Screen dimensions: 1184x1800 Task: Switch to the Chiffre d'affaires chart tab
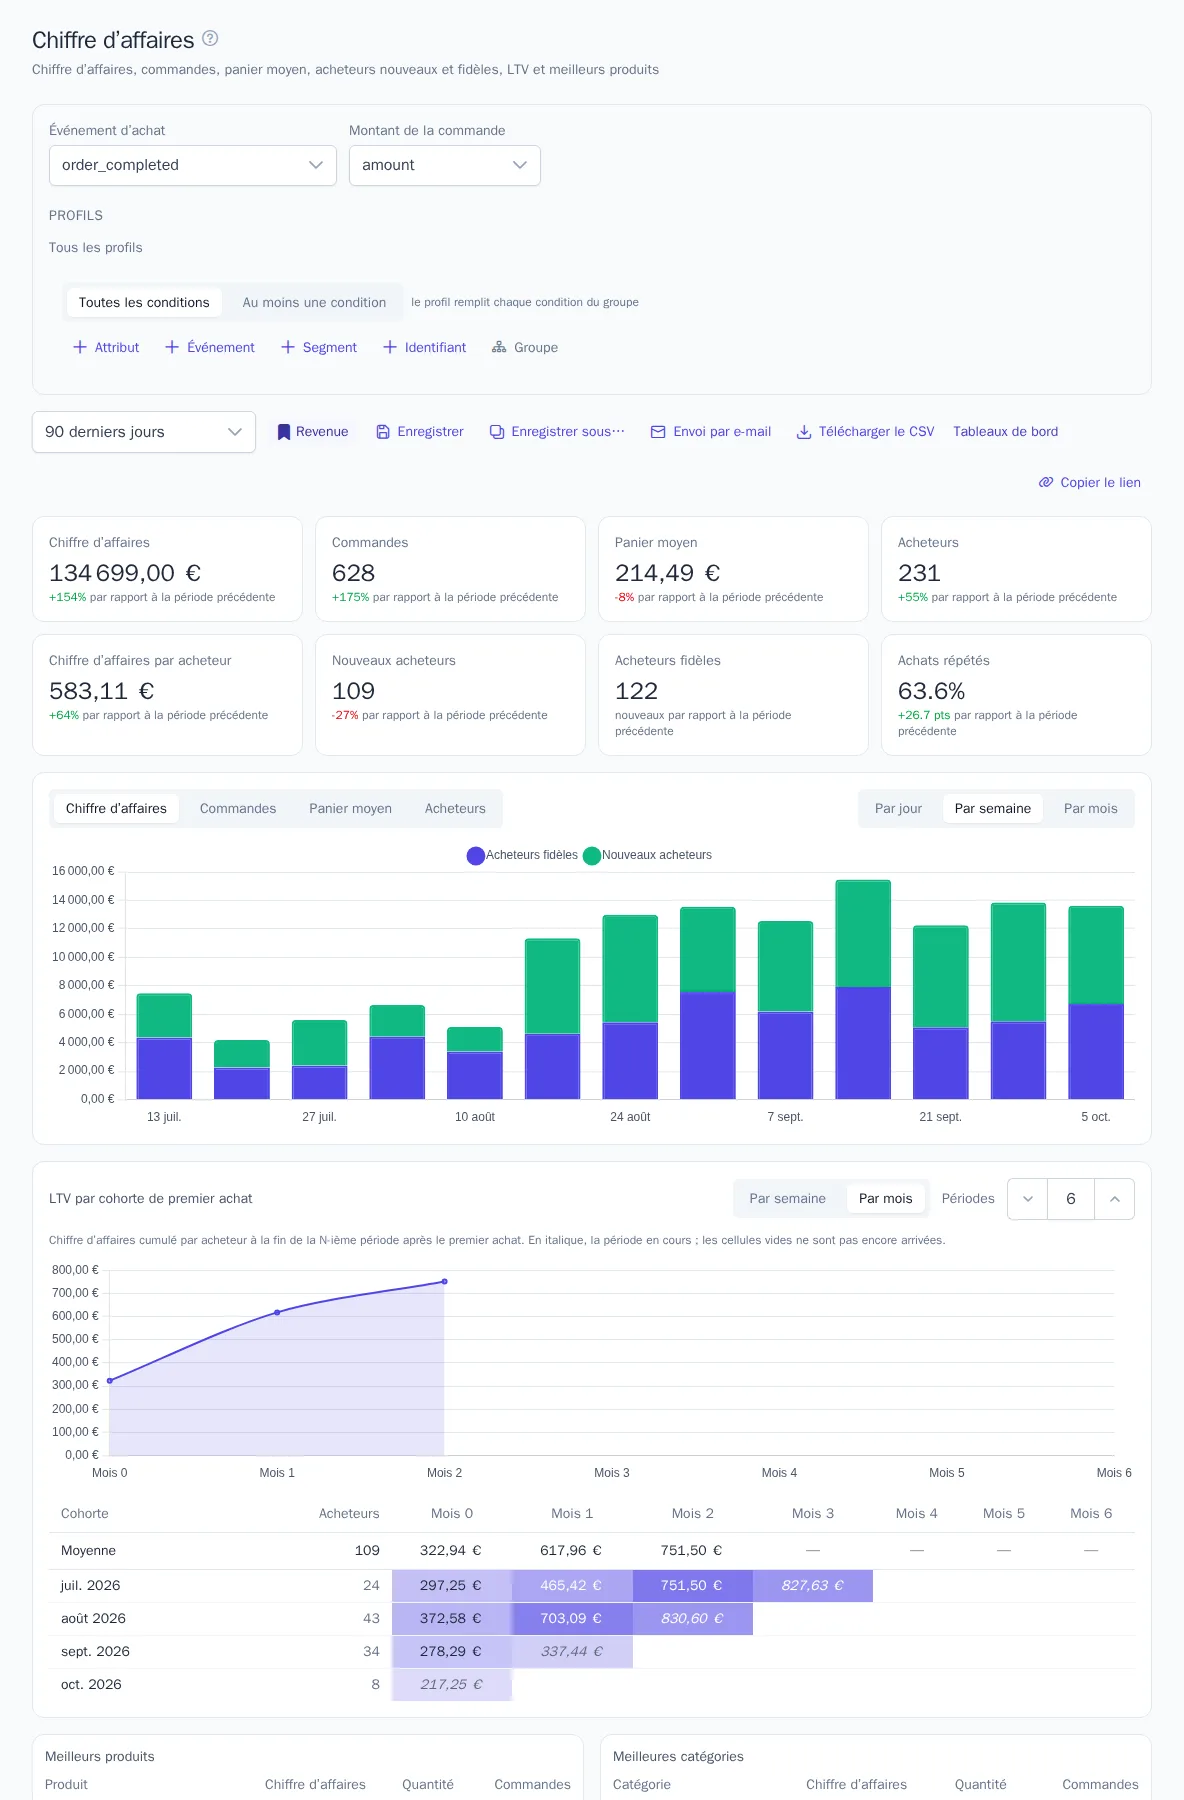click(x=116, y=808)
